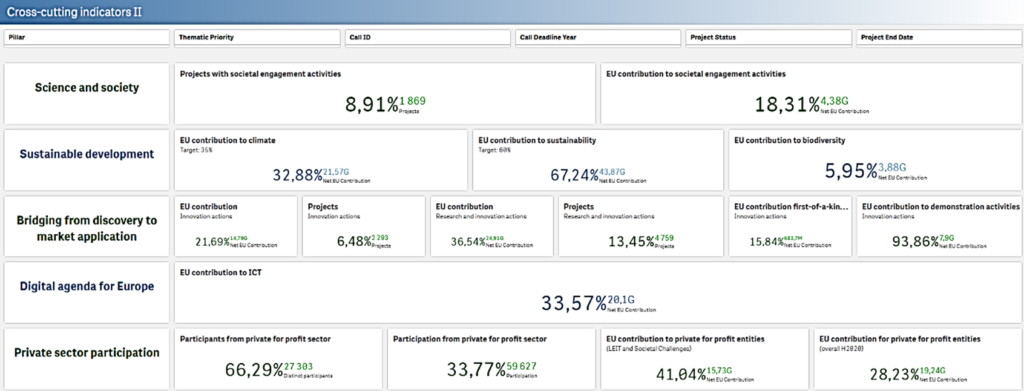Click the 32,88% climate contribution value
The width and height of the screenshot is (1024, 391).
297,175
